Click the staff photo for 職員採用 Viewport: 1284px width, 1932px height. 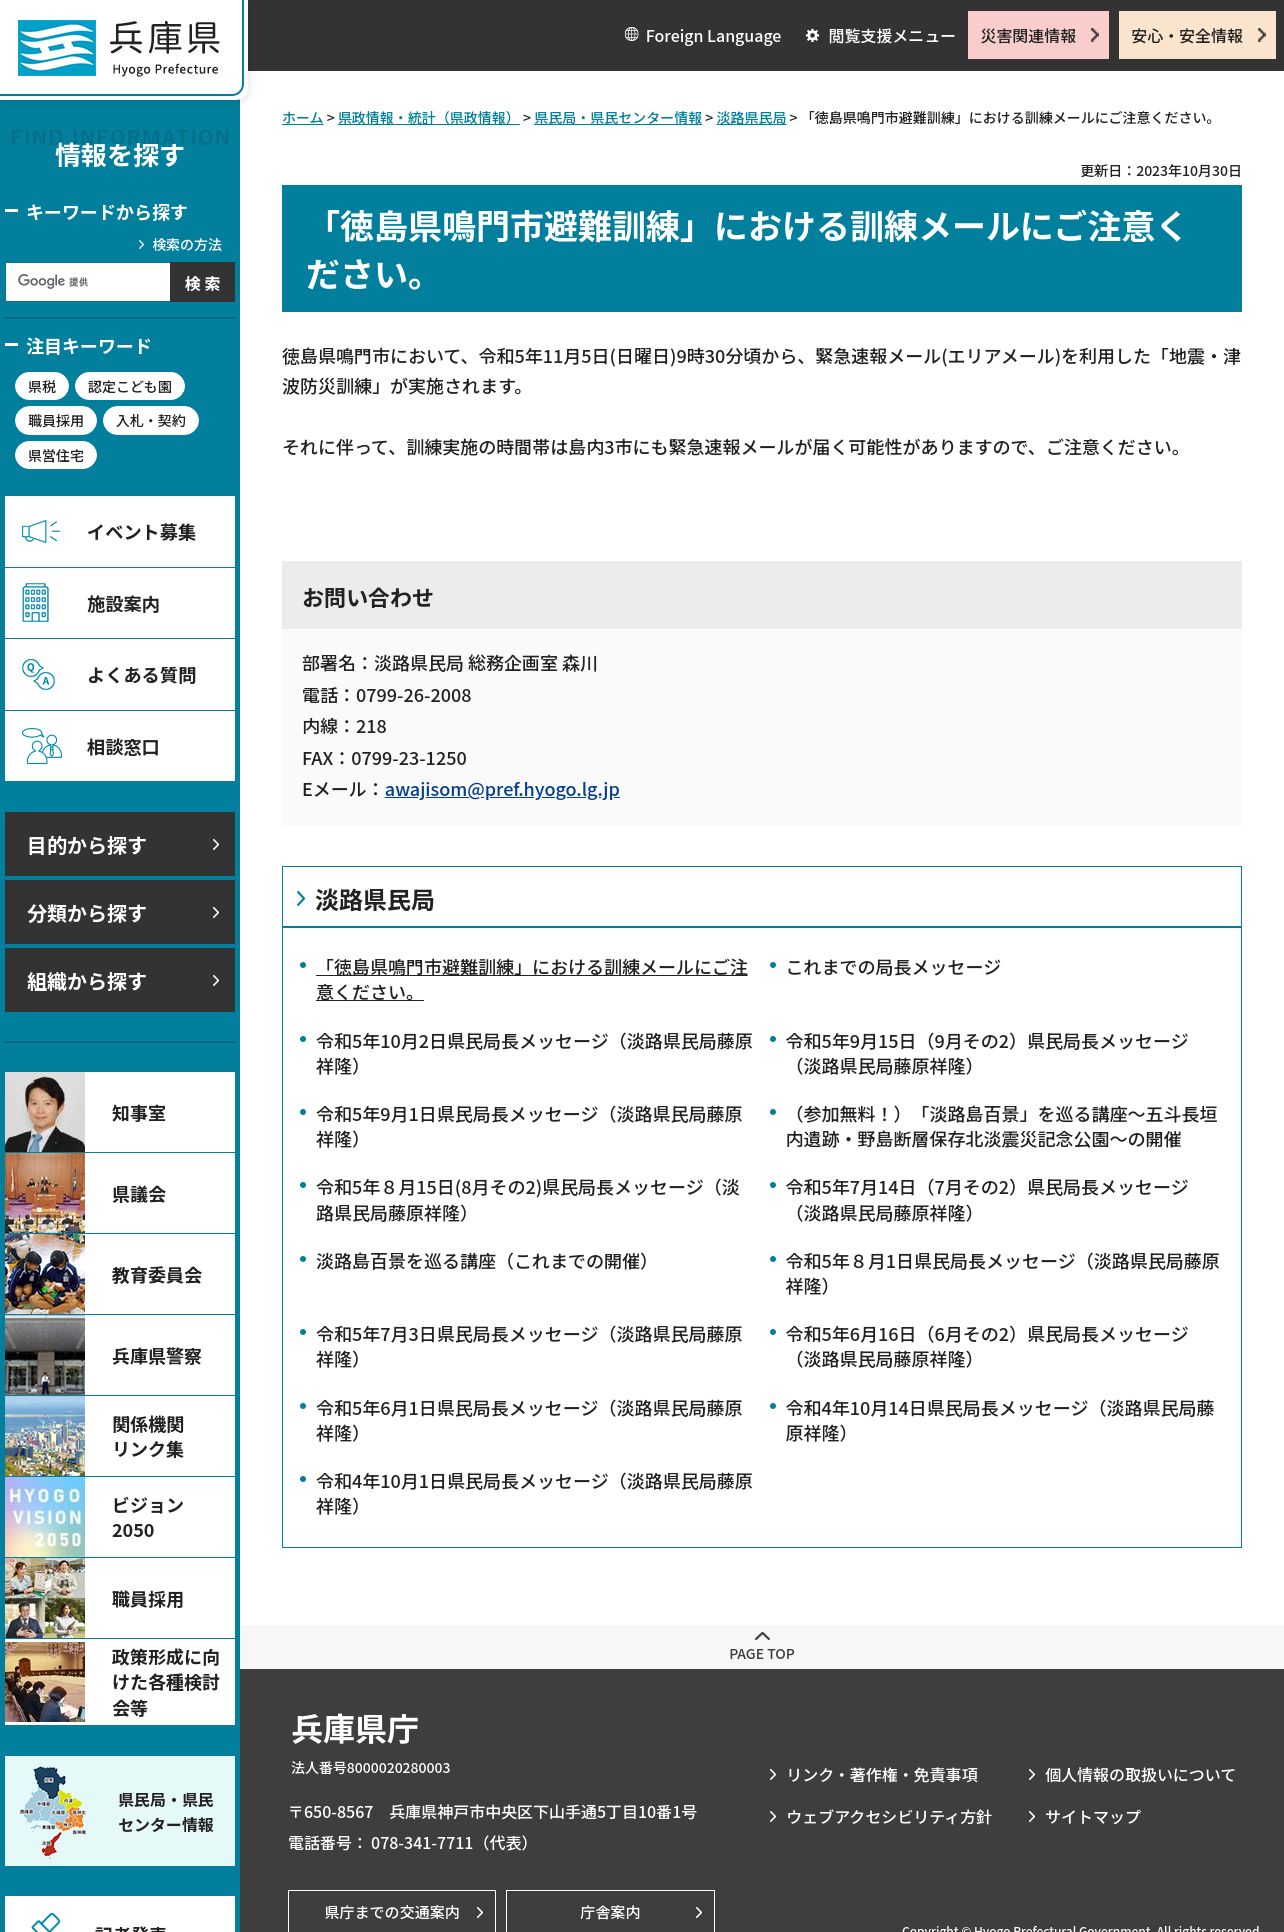pyautogui.click(x=45, y=1599)
